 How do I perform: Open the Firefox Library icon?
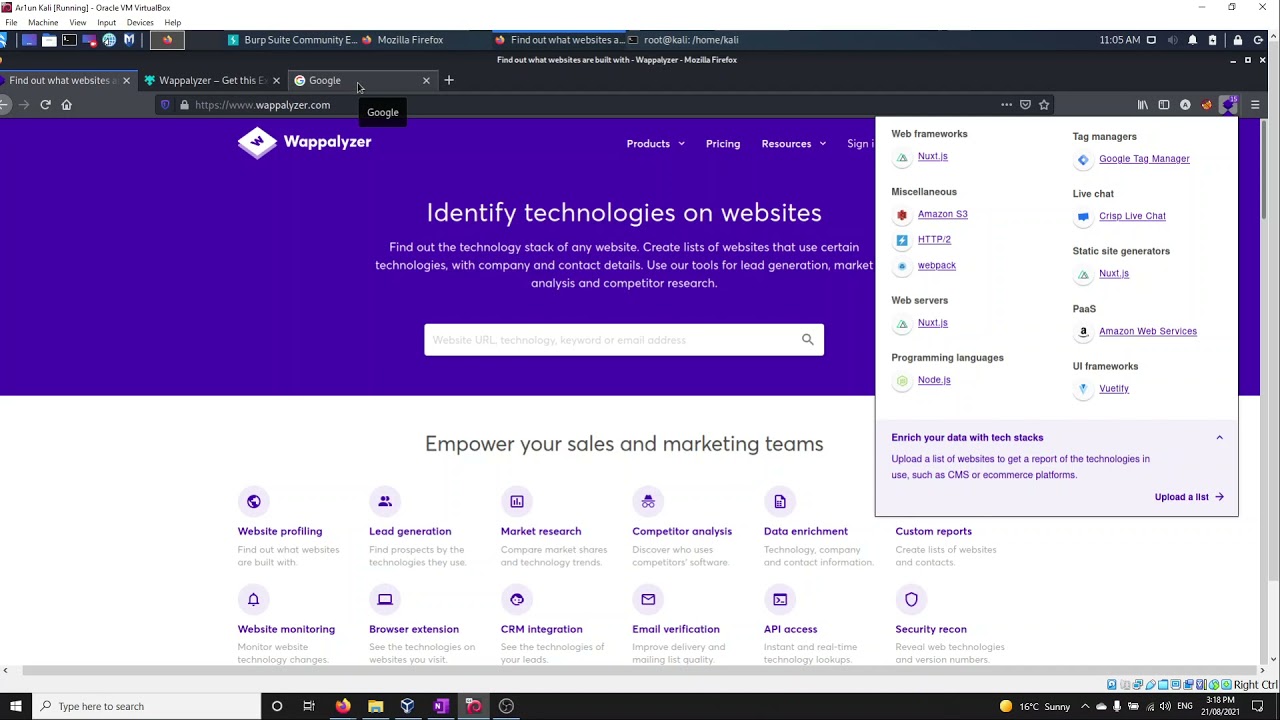[1143, 105]
